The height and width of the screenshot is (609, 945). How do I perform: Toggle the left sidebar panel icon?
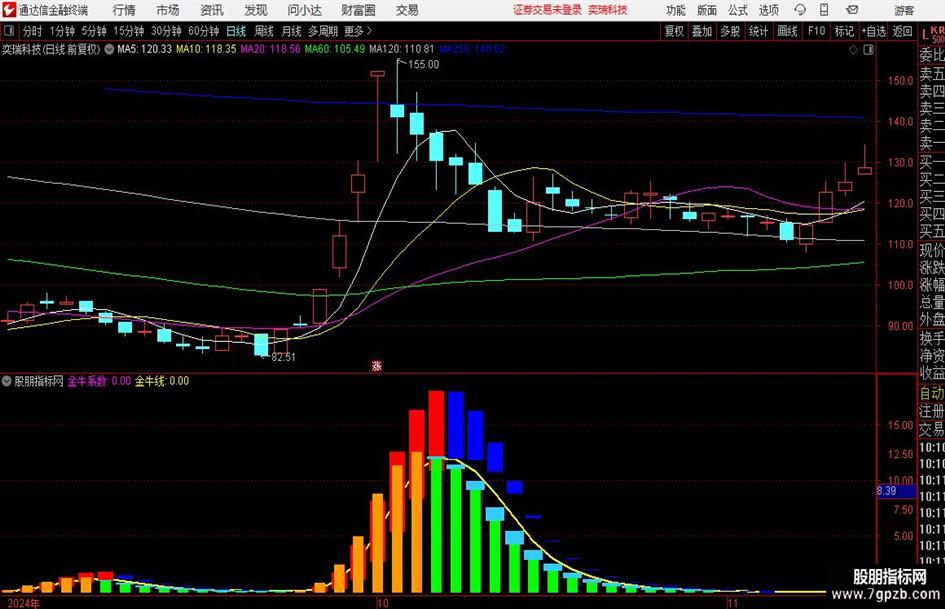[x=8, y=31]
